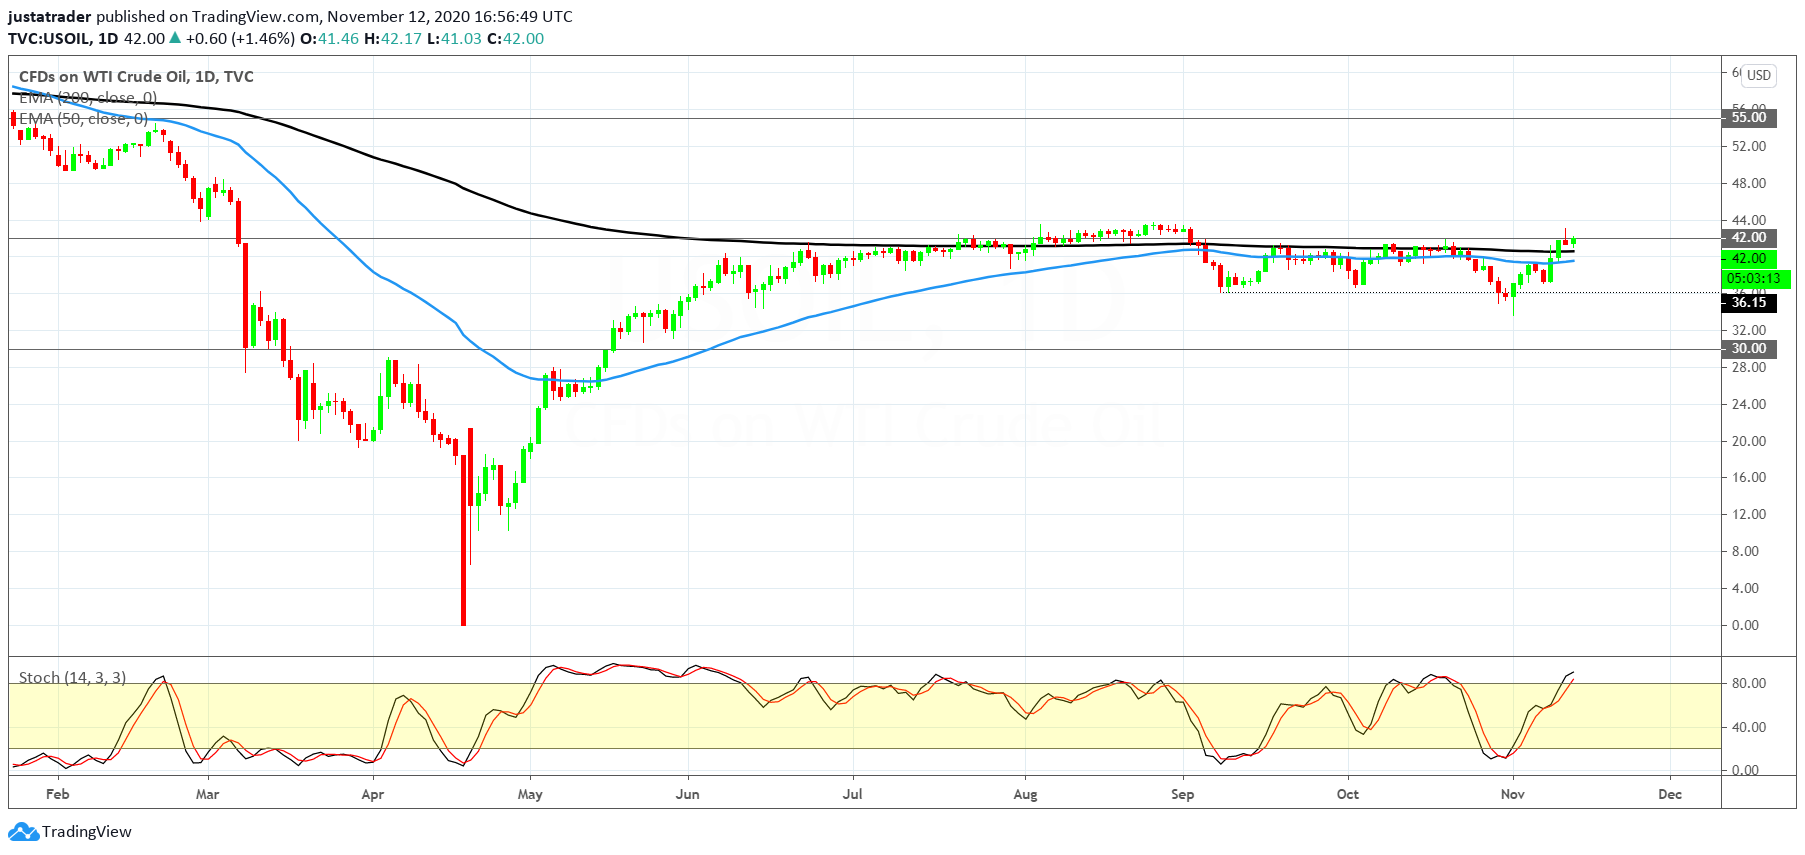Click the TradingView text link at bottom
The height and width of the screenshot is (855, 1805).
[87, 832]
